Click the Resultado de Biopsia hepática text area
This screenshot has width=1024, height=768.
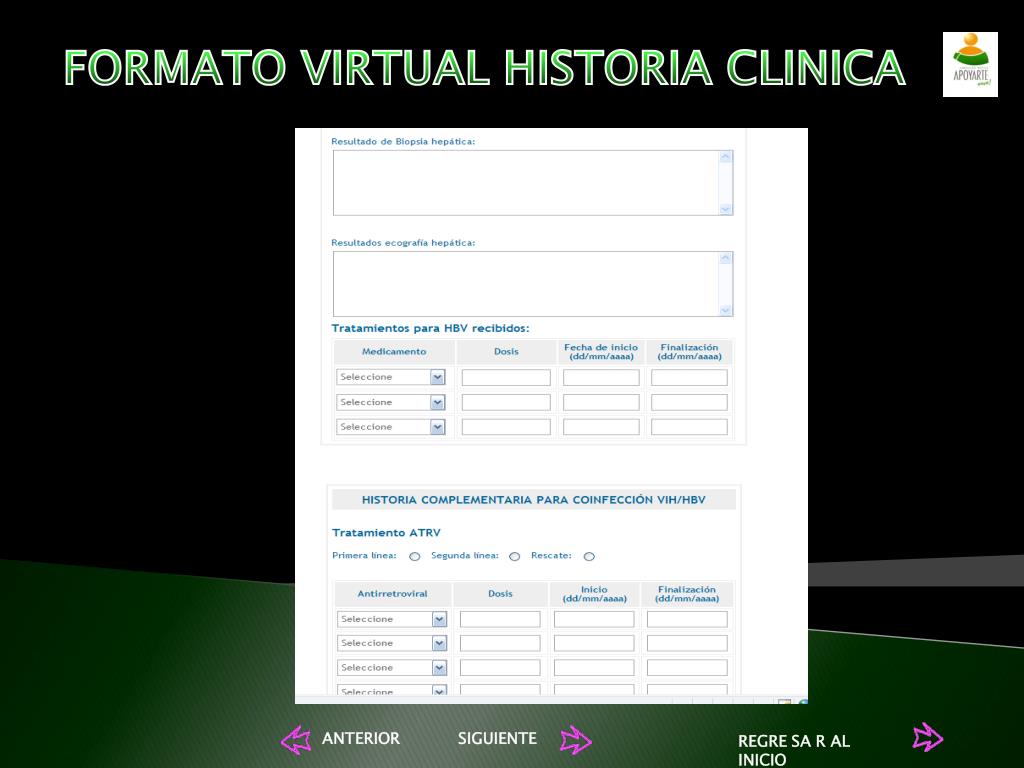click(x=533, y=183)
